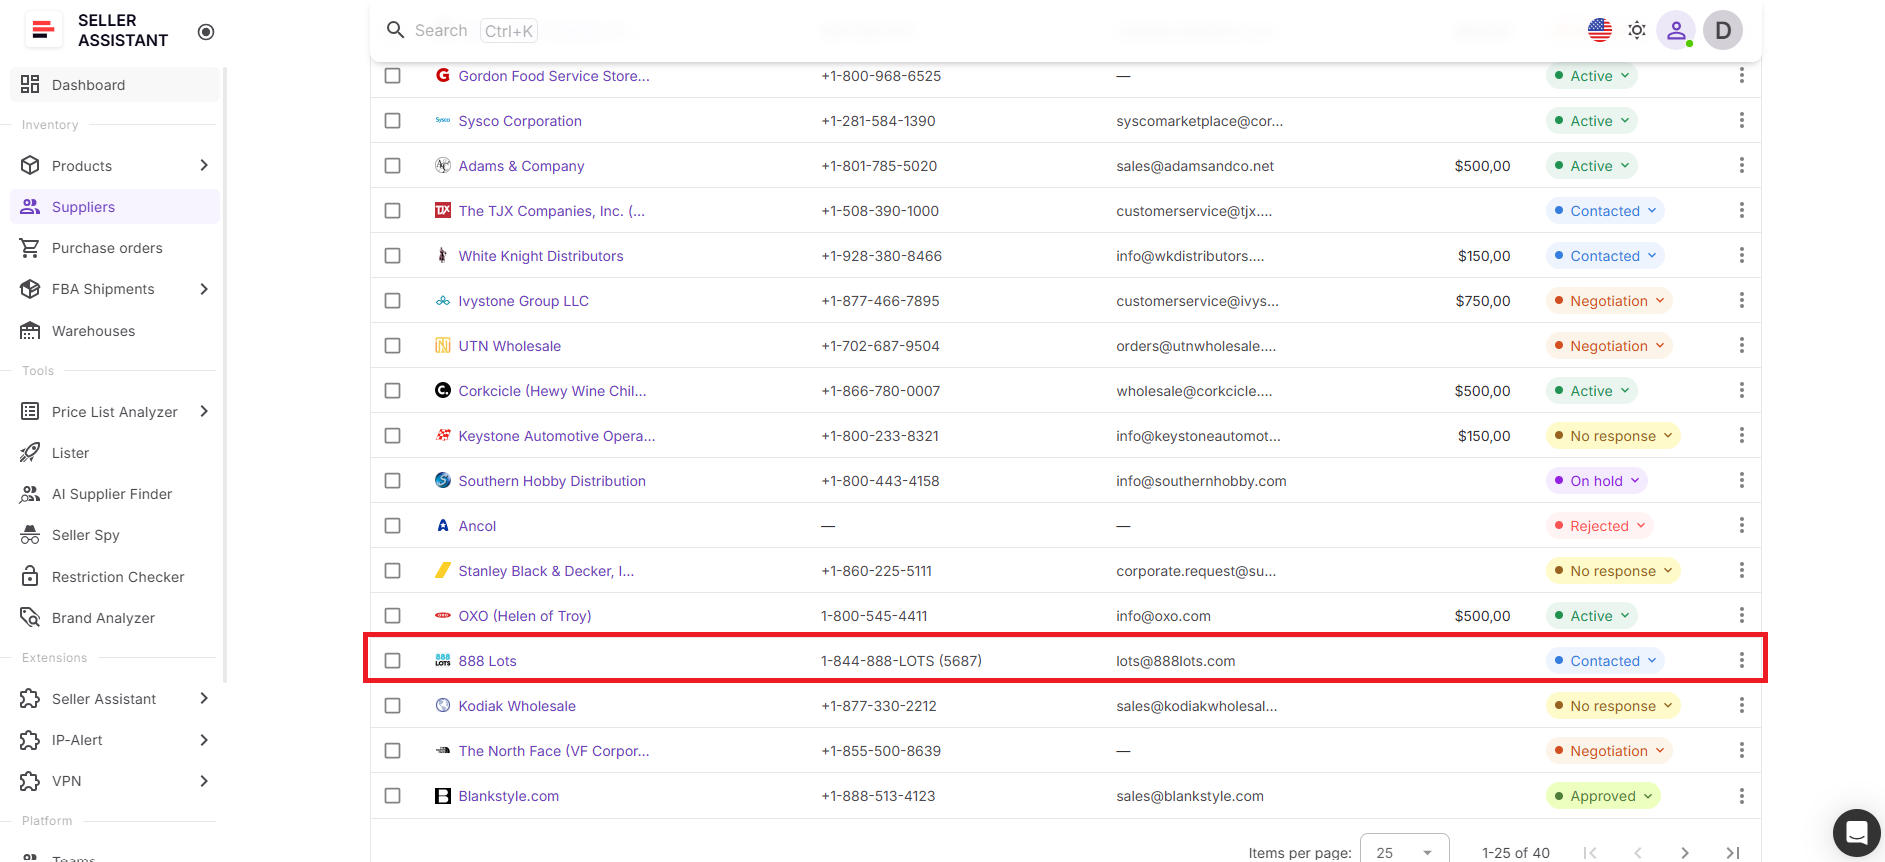Click the Blankstyle.com logo icon

(x=443, y=796)
